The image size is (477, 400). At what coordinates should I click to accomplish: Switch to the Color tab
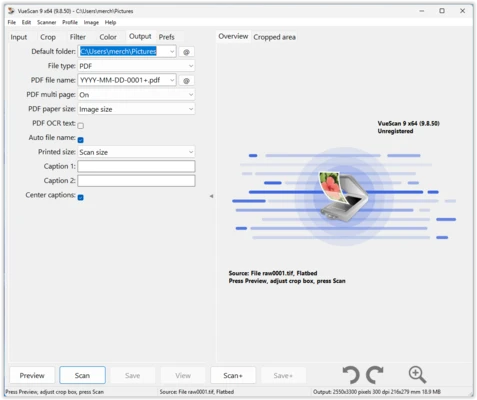coord(108,37)
